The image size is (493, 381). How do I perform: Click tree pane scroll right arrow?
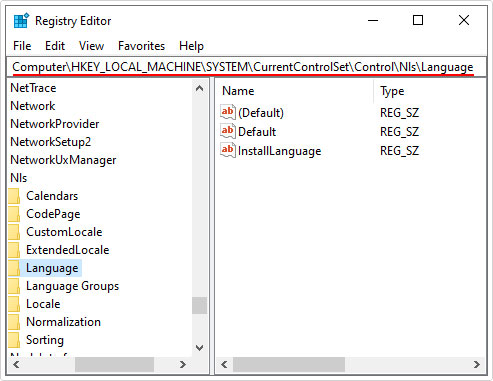click(x=183, y=364)
